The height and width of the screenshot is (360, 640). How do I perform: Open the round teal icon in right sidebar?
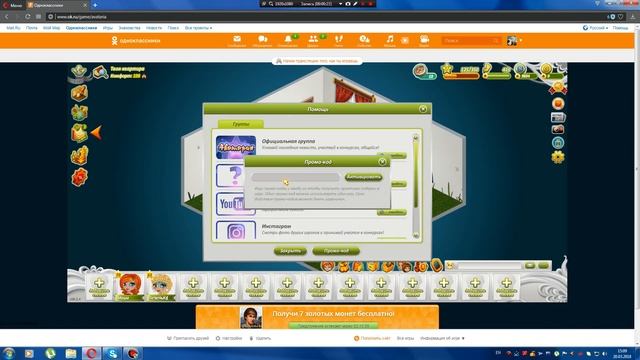point(558,143)
